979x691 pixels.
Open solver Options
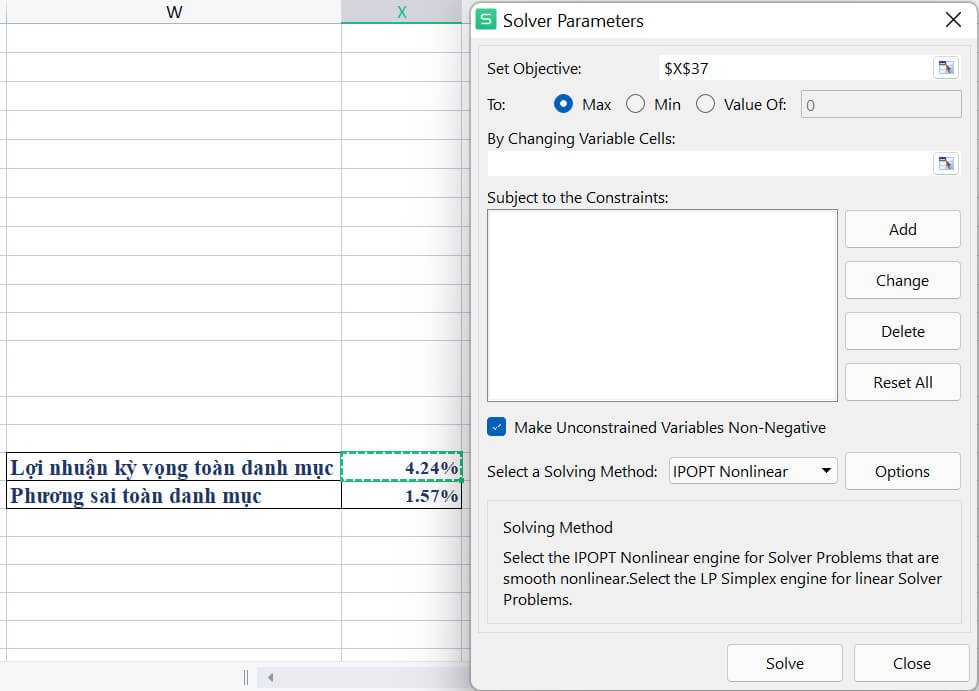(903, 471)
